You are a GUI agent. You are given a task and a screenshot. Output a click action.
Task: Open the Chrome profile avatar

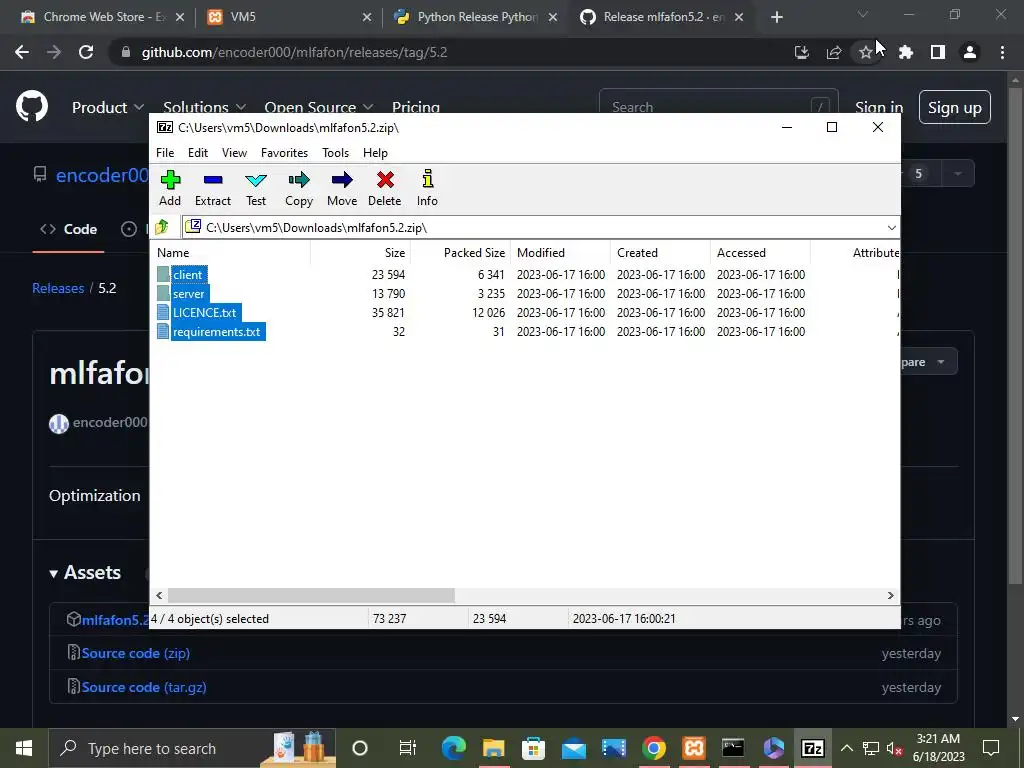point(970,52)
